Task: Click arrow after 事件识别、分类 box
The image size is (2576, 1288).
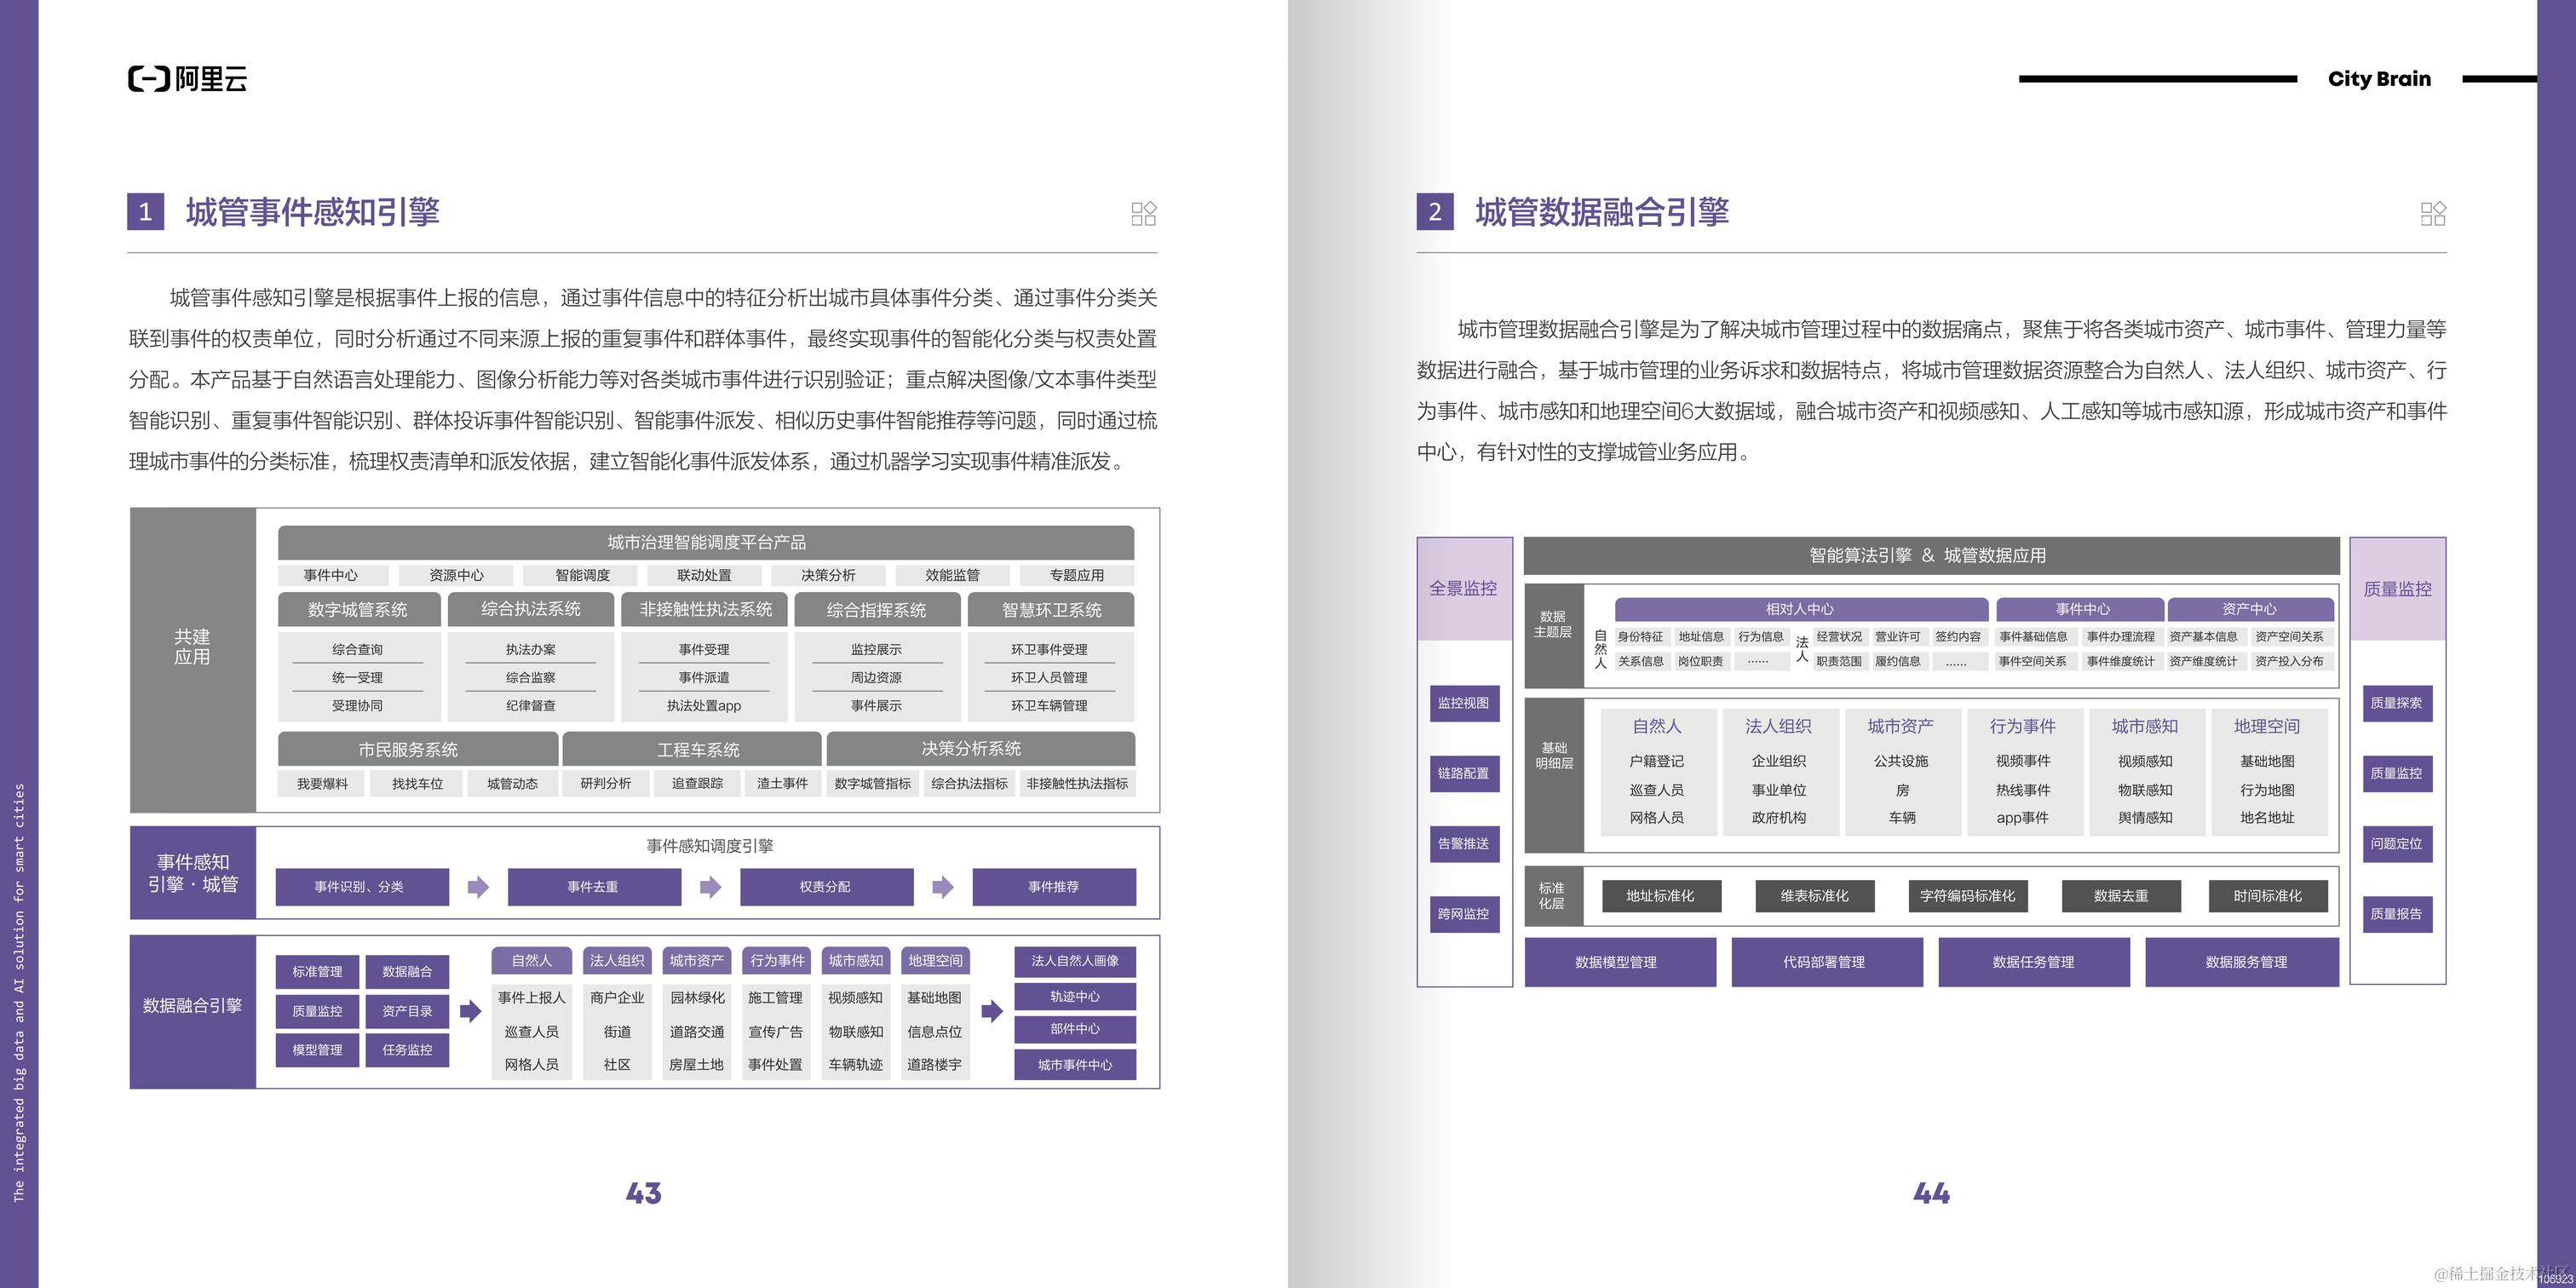Action: (478, 887)
